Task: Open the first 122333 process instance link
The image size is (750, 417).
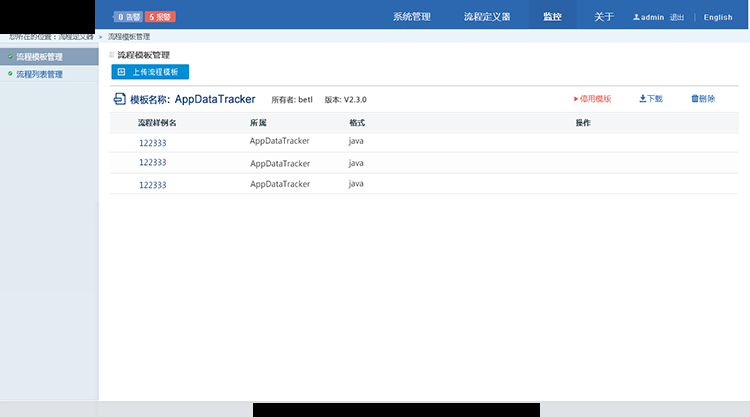Action: (x=152, y=143)
